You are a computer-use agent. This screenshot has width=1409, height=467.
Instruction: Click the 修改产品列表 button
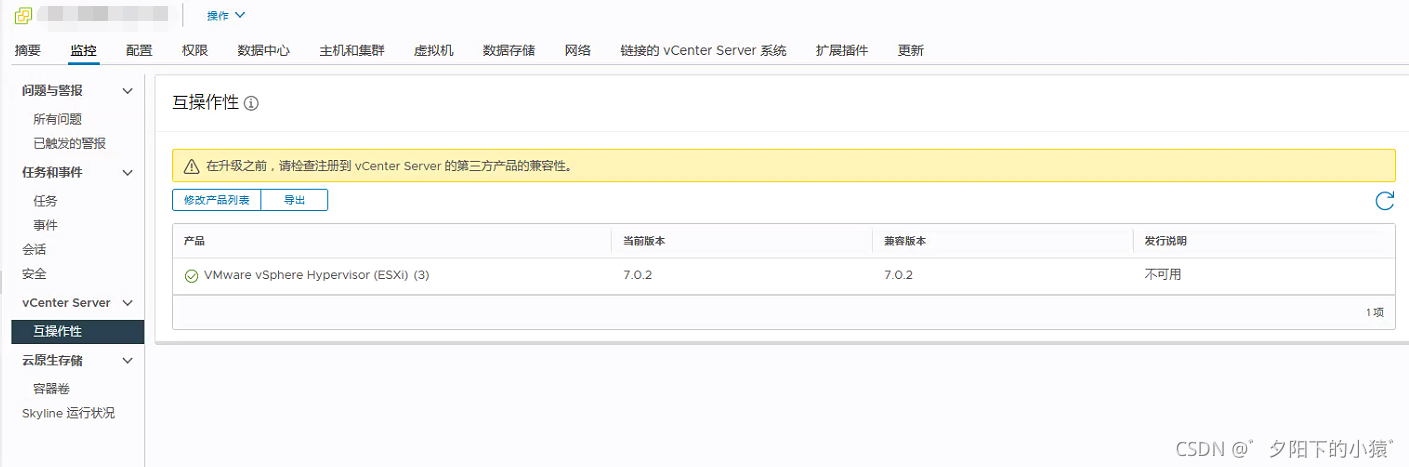pyautogui.click(x=217, y=200)
